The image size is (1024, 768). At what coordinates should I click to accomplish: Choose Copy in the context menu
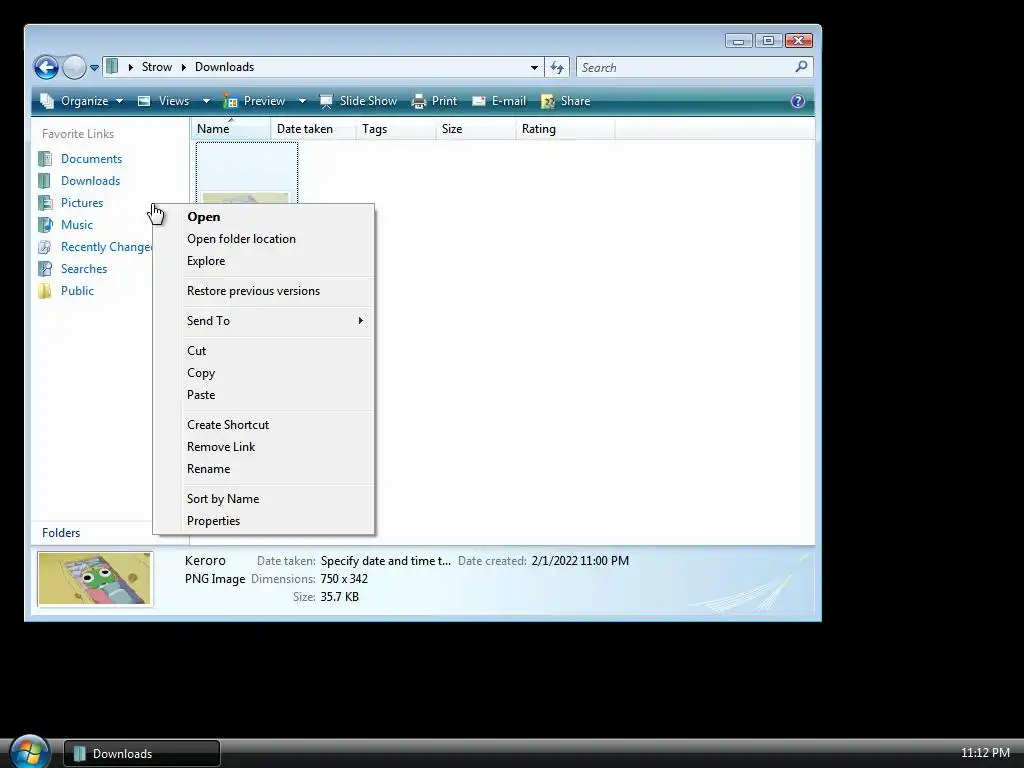click(x=264, y=373)
